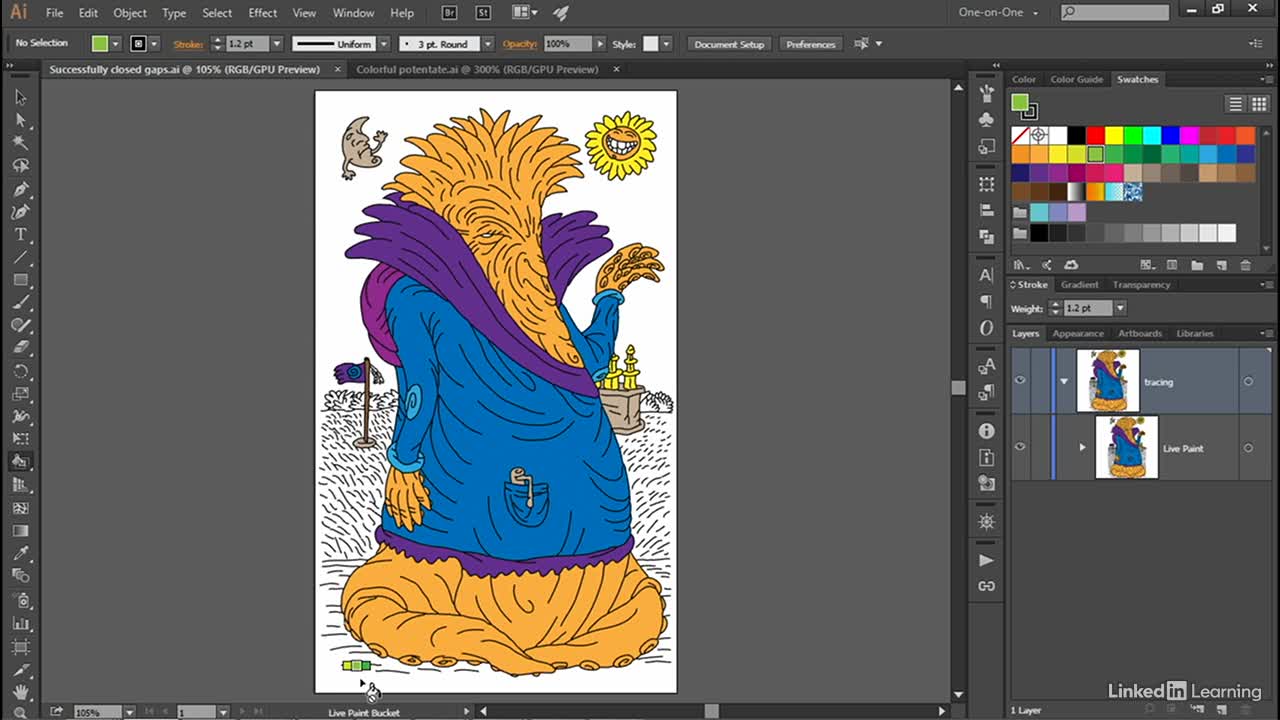
Task: Select the Magic Wand tool
Action: 20,143
